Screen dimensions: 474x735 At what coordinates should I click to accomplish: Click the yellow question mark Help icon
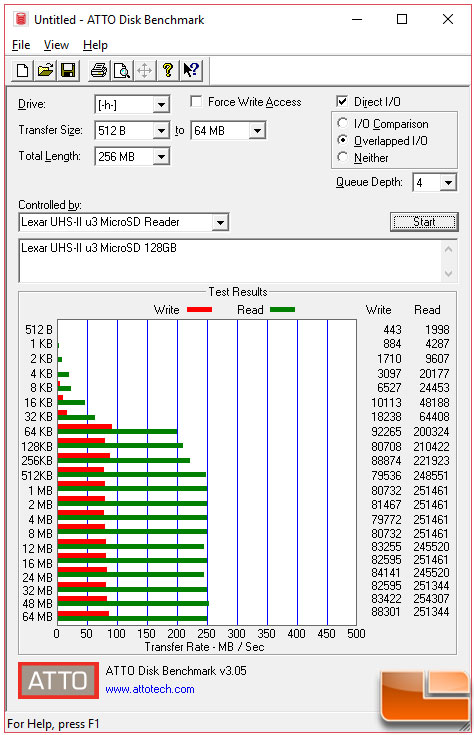click(x=168, y=70)
